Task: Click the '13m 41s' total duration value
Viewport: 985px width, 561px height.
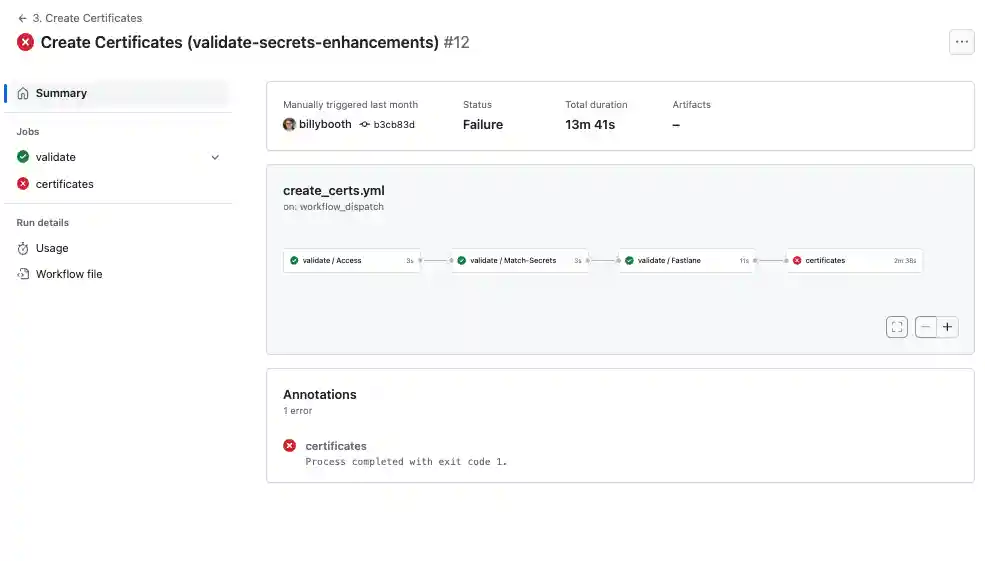Action: [x=590, y=124]
